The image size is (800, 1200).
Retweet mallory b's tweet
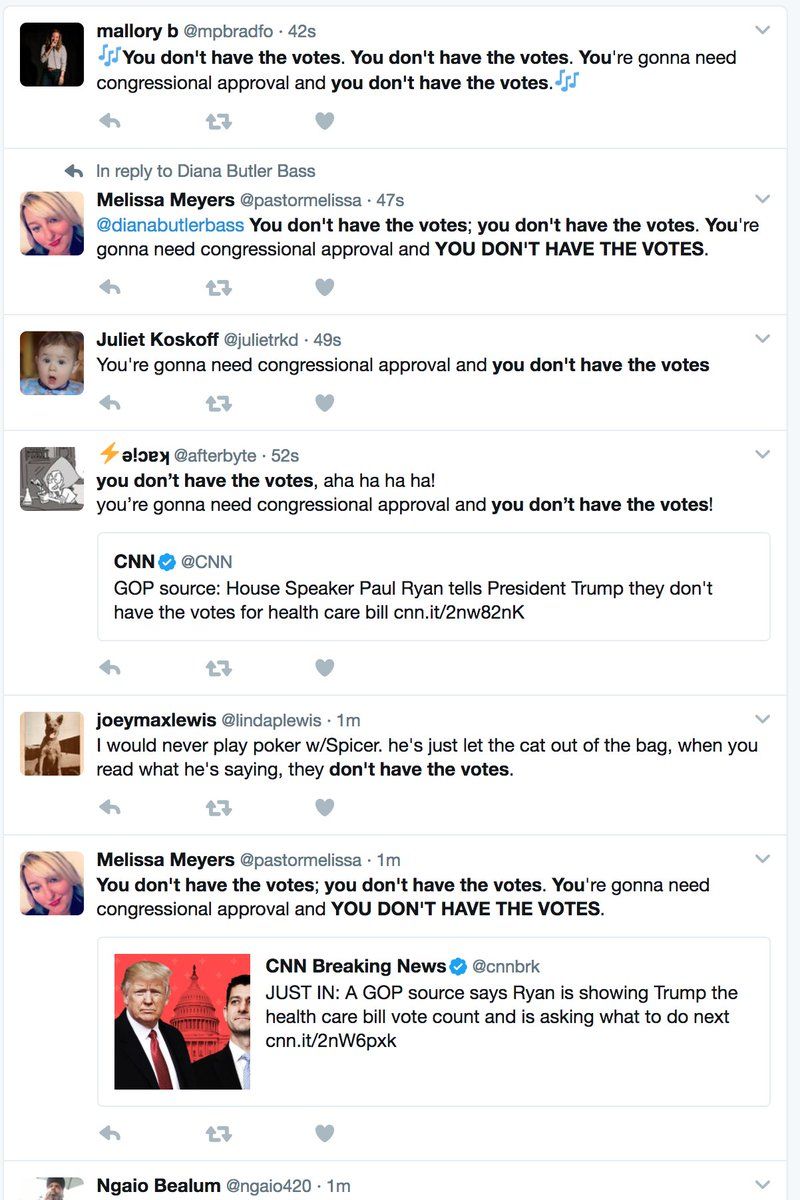[x=218, y=121]
